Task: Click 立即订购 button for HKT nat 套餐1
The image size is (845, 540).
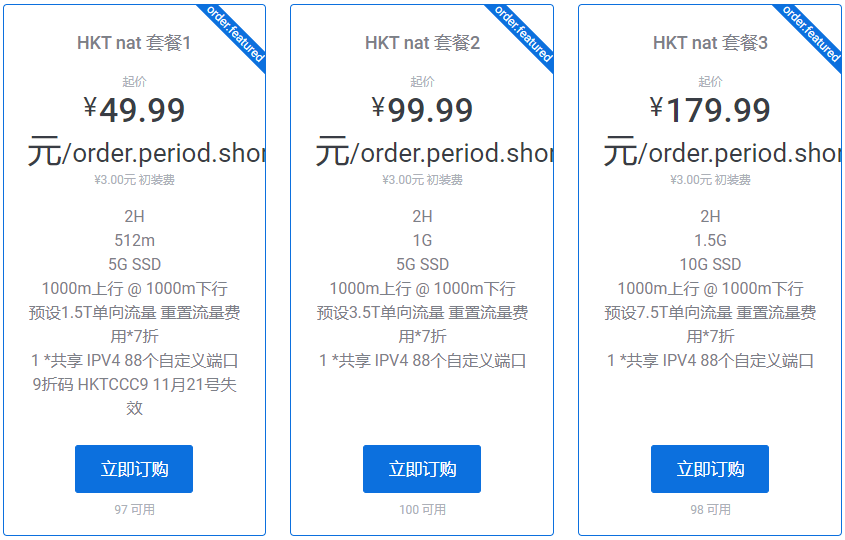Action: [134, 469]
